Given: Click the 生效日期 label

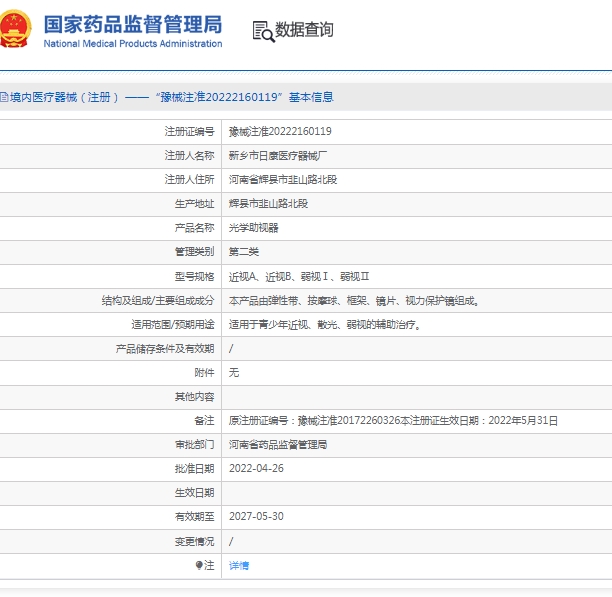Looking at the screenshot, I should point(194,493).
